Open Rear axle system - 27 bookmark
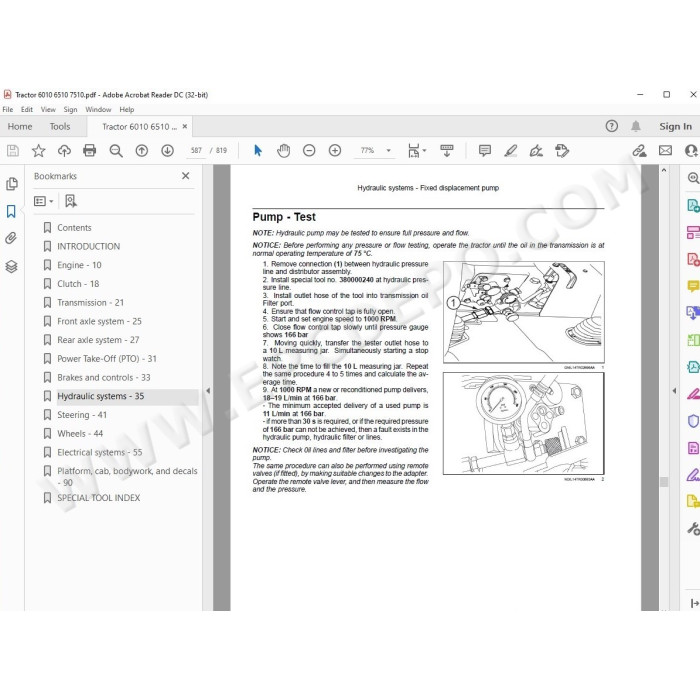The width and height of the screenshot is (700, 700). tap(98, 340)
